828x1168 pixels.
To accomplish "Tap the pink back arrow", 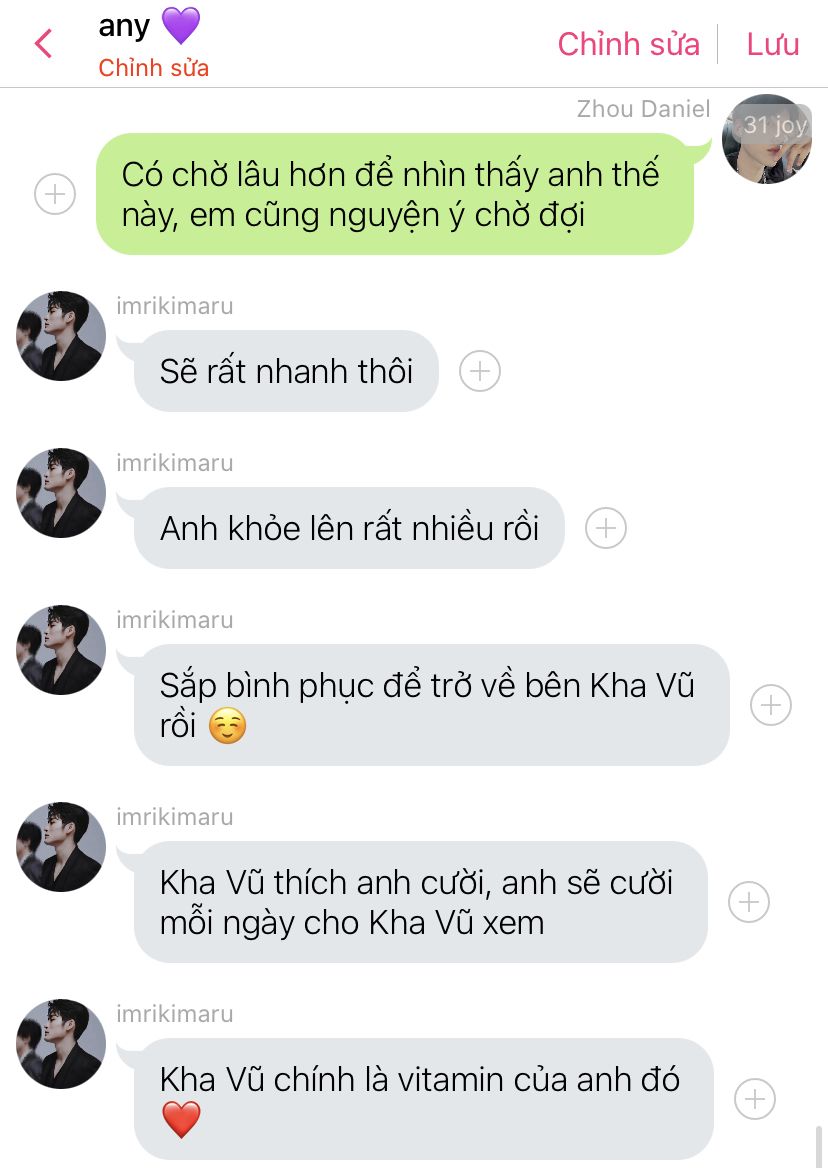I will (43, 43).
